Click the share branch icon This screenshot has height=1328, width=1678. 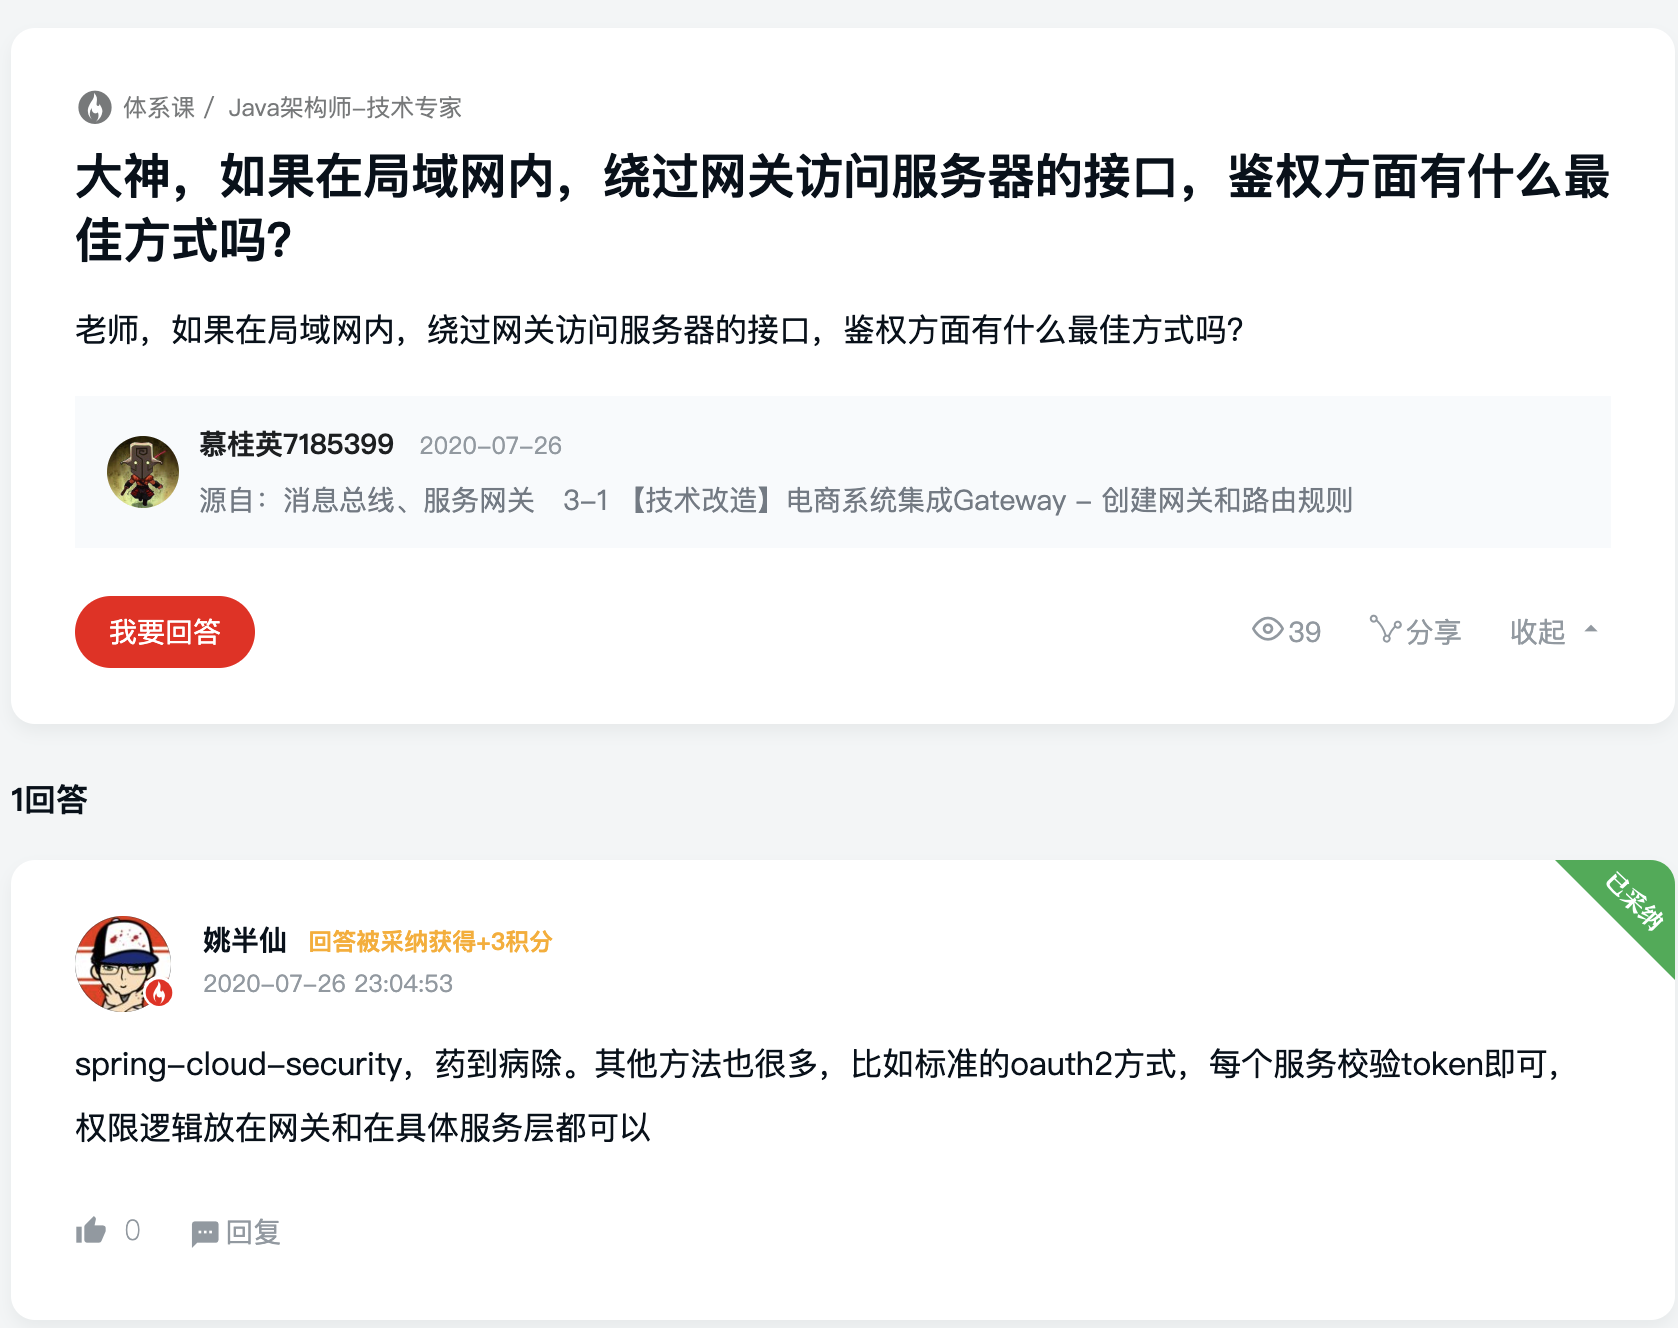point(1384,630)
